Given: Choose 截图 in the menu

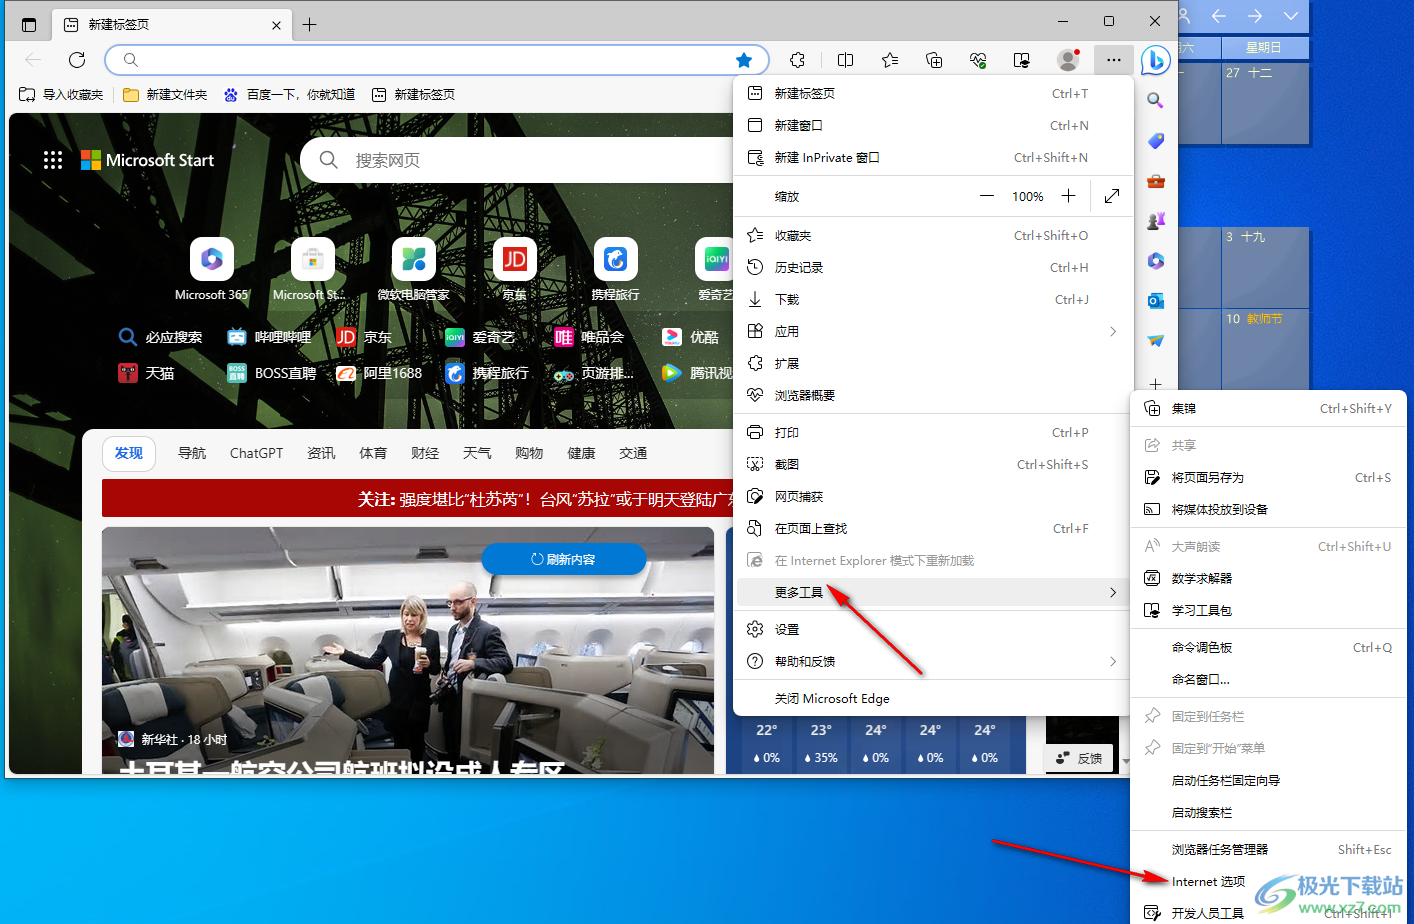Looking at the screenshot, I should [933, 464].
